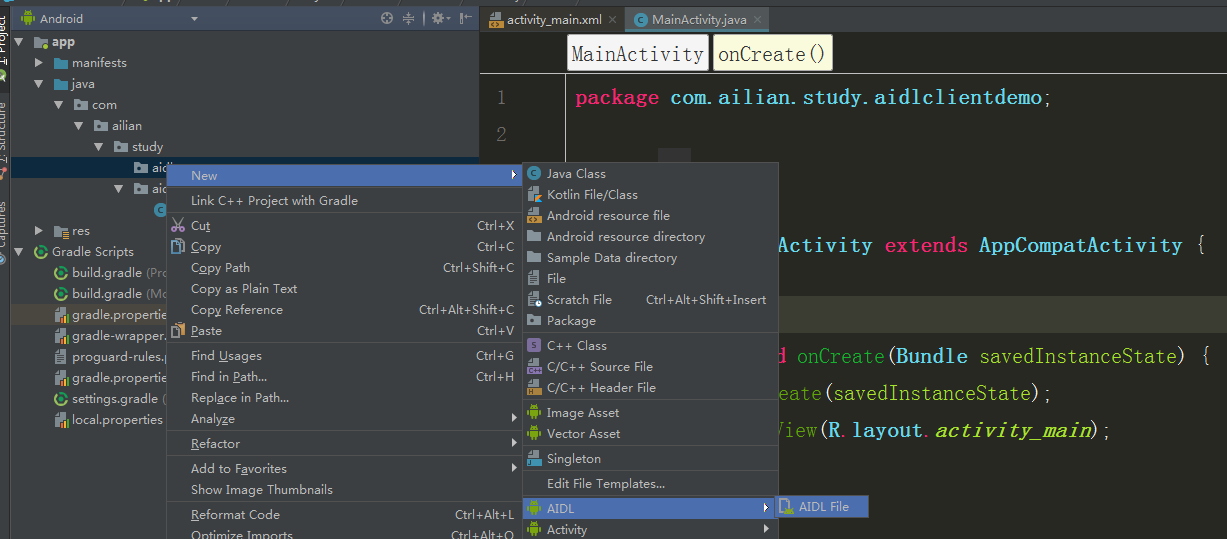Choose Find in Path...
This screenshot has width=1227, height=539.
pyautogui.click(x=345, y=377)
